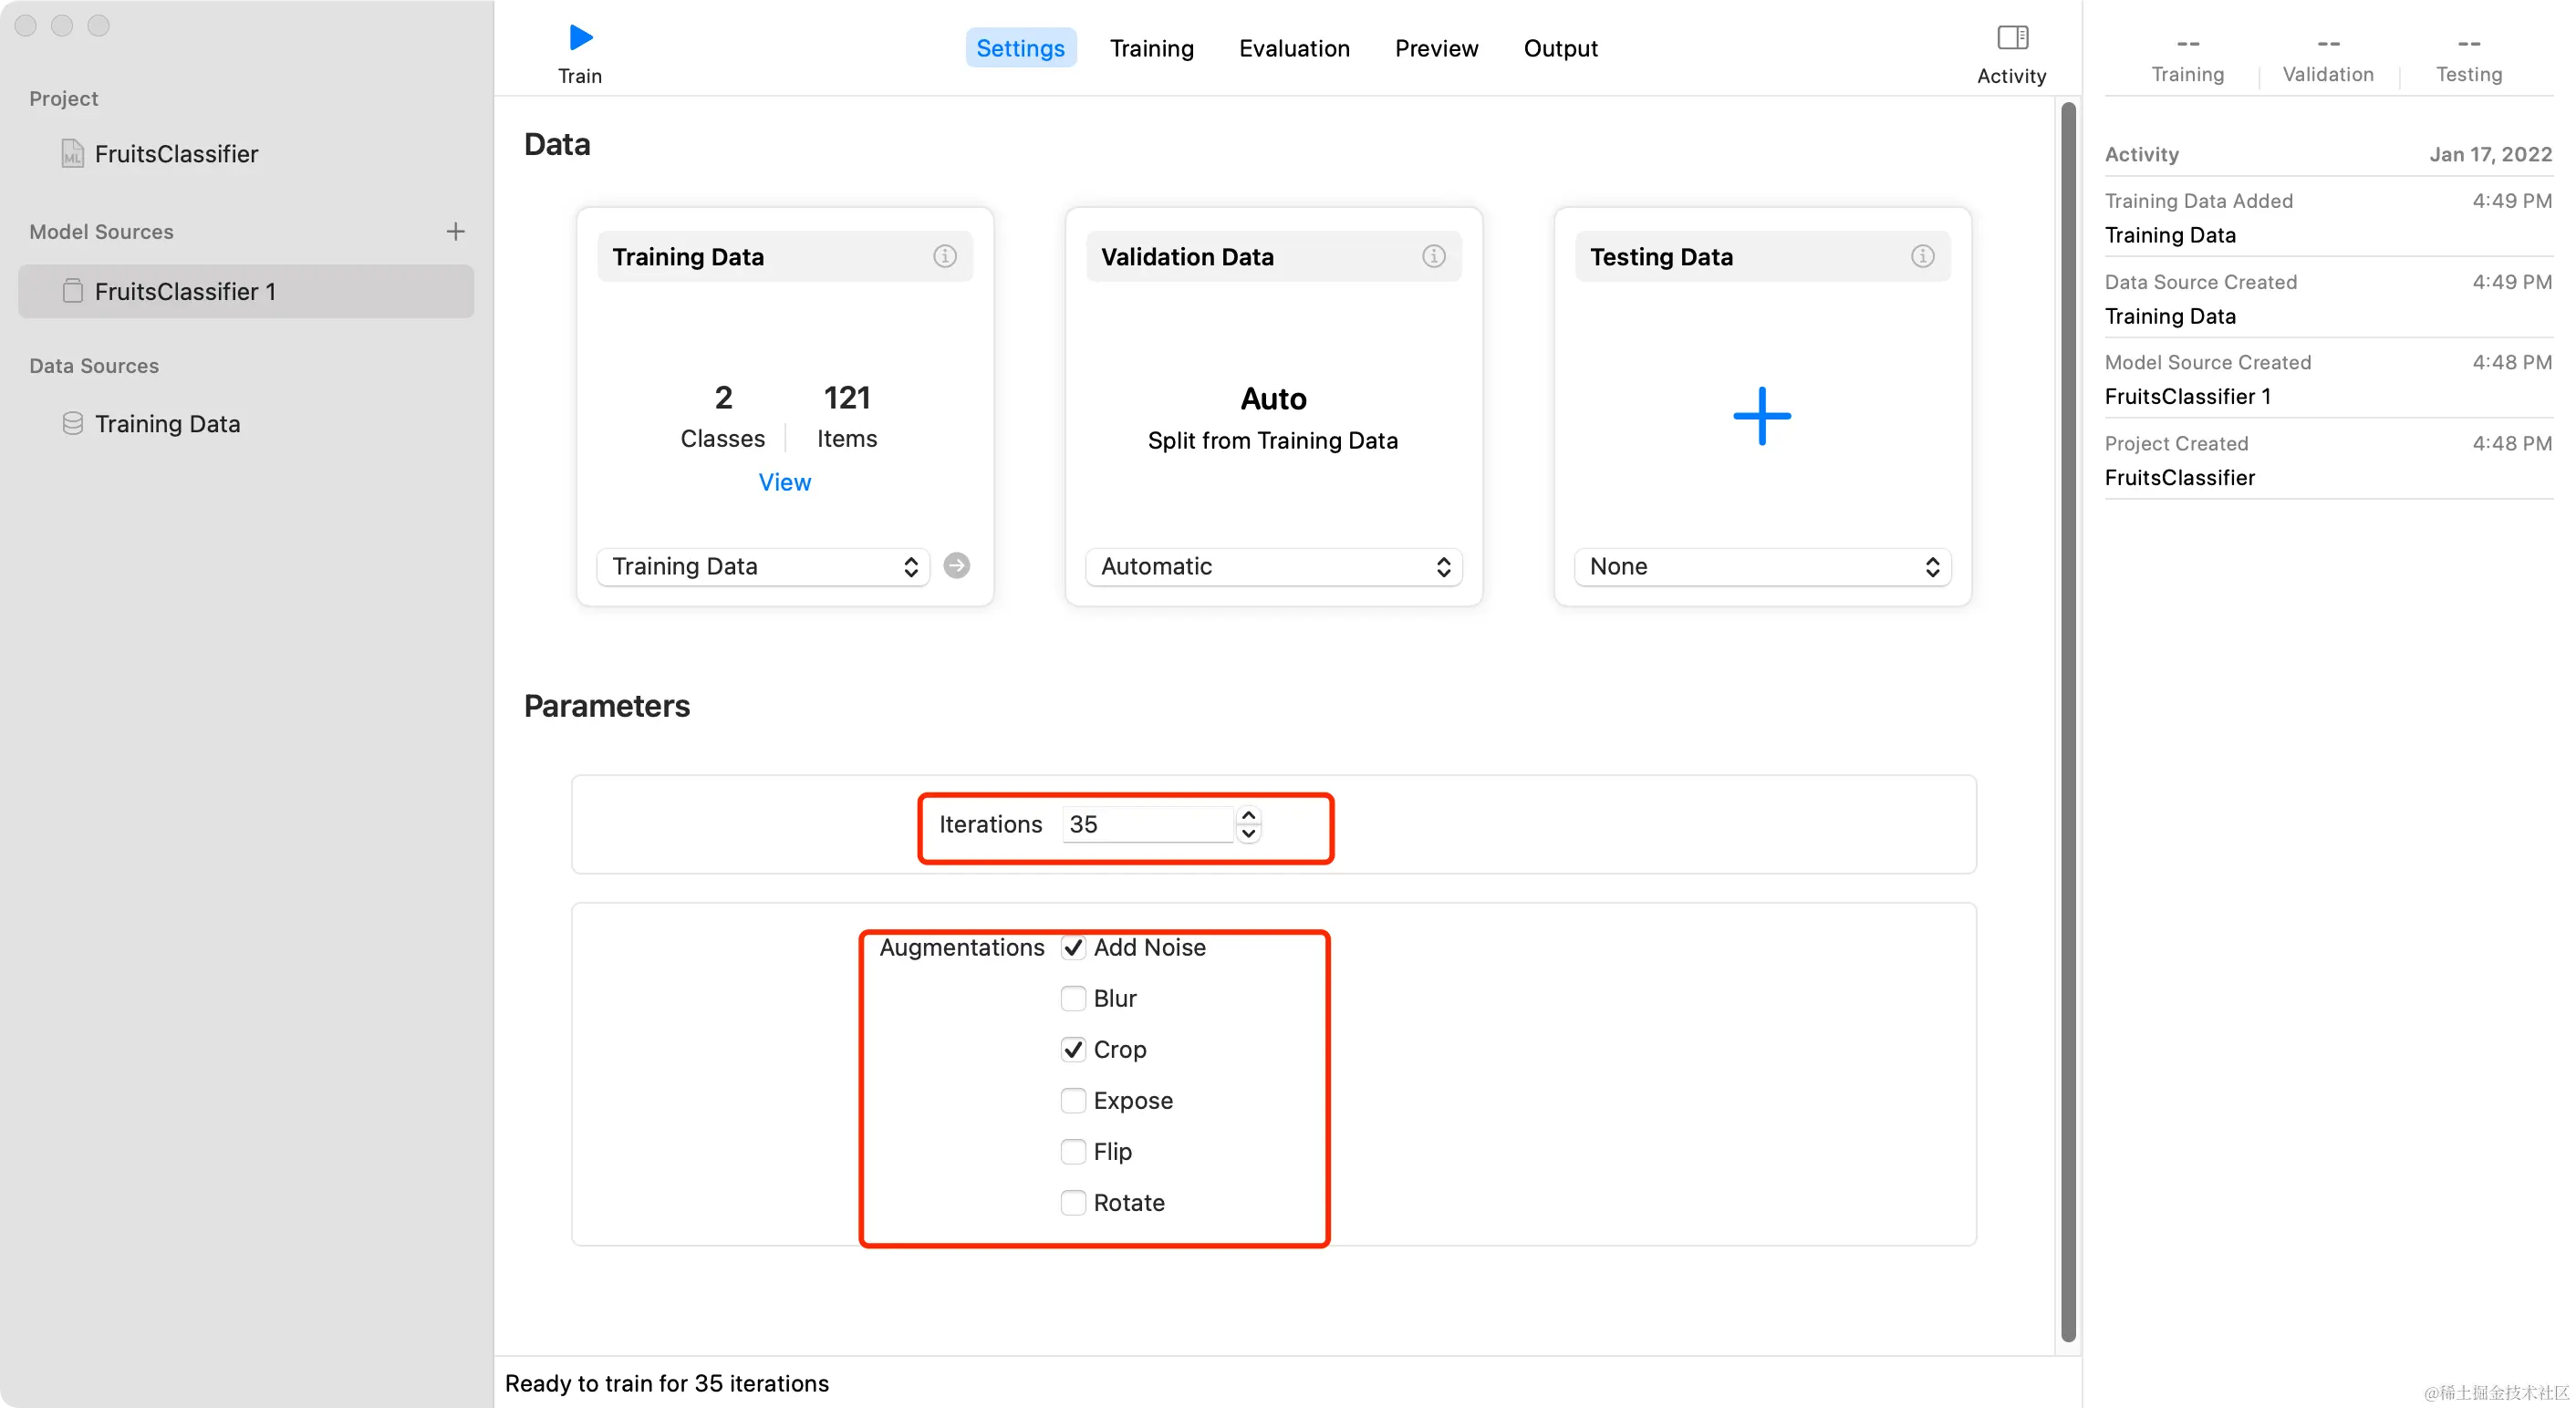2576x1408 pixels.
Task: Switch to the Output tab
Action: click(x=1560, y=48)
